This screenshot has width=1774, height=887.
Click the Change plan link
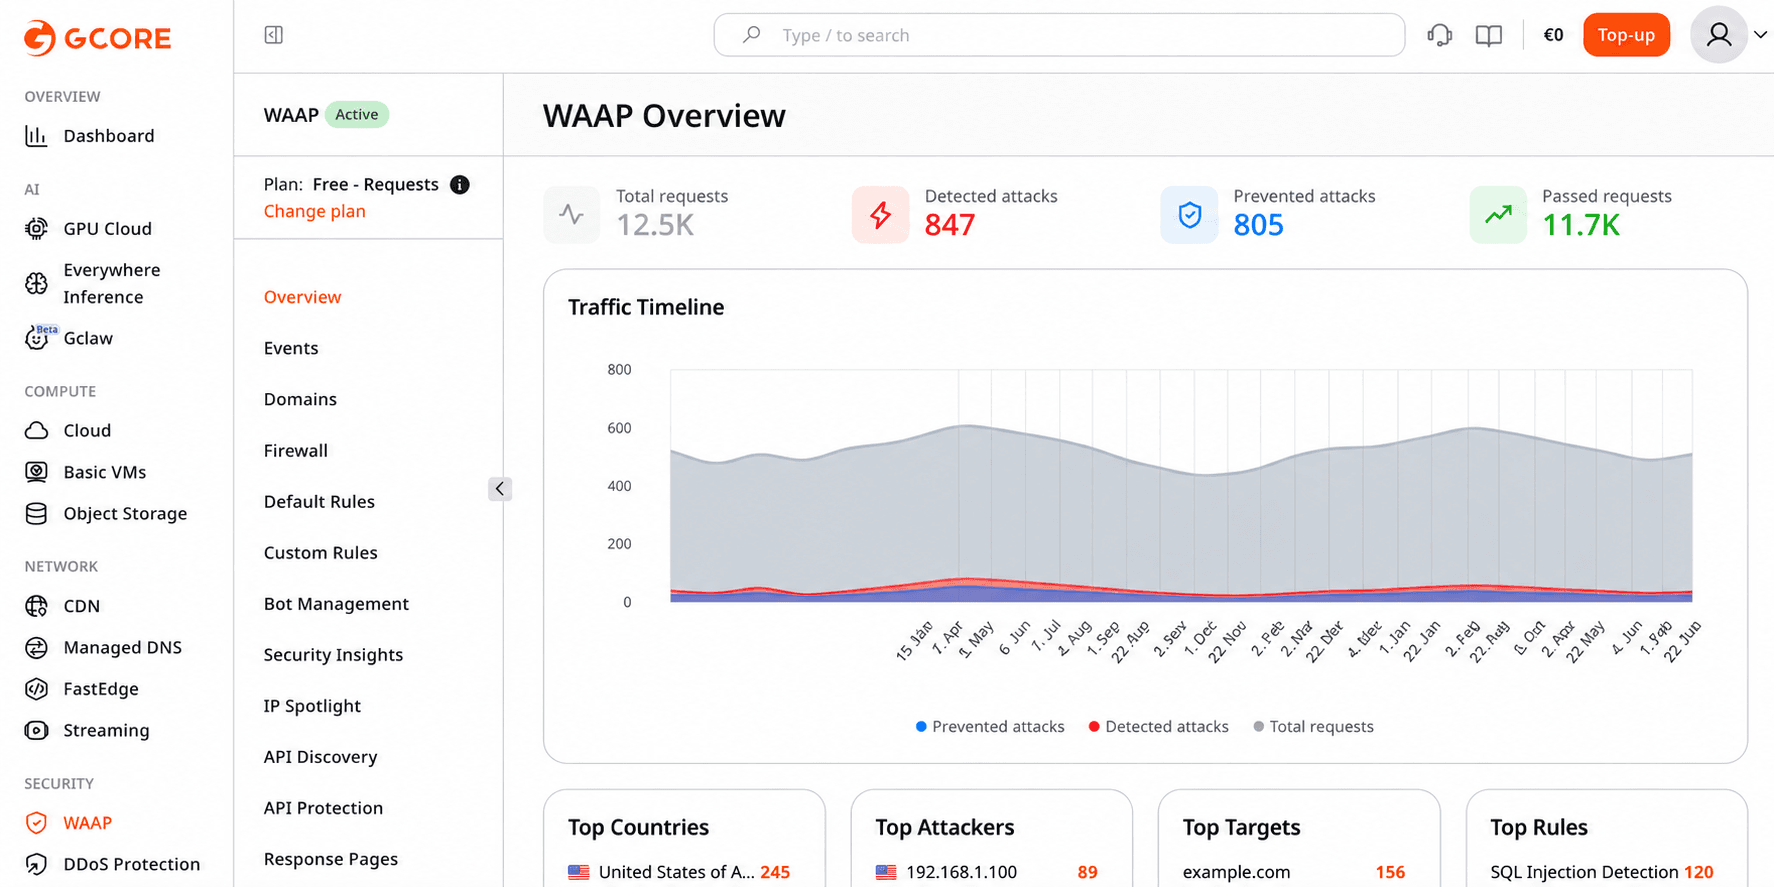pos(315,211)
